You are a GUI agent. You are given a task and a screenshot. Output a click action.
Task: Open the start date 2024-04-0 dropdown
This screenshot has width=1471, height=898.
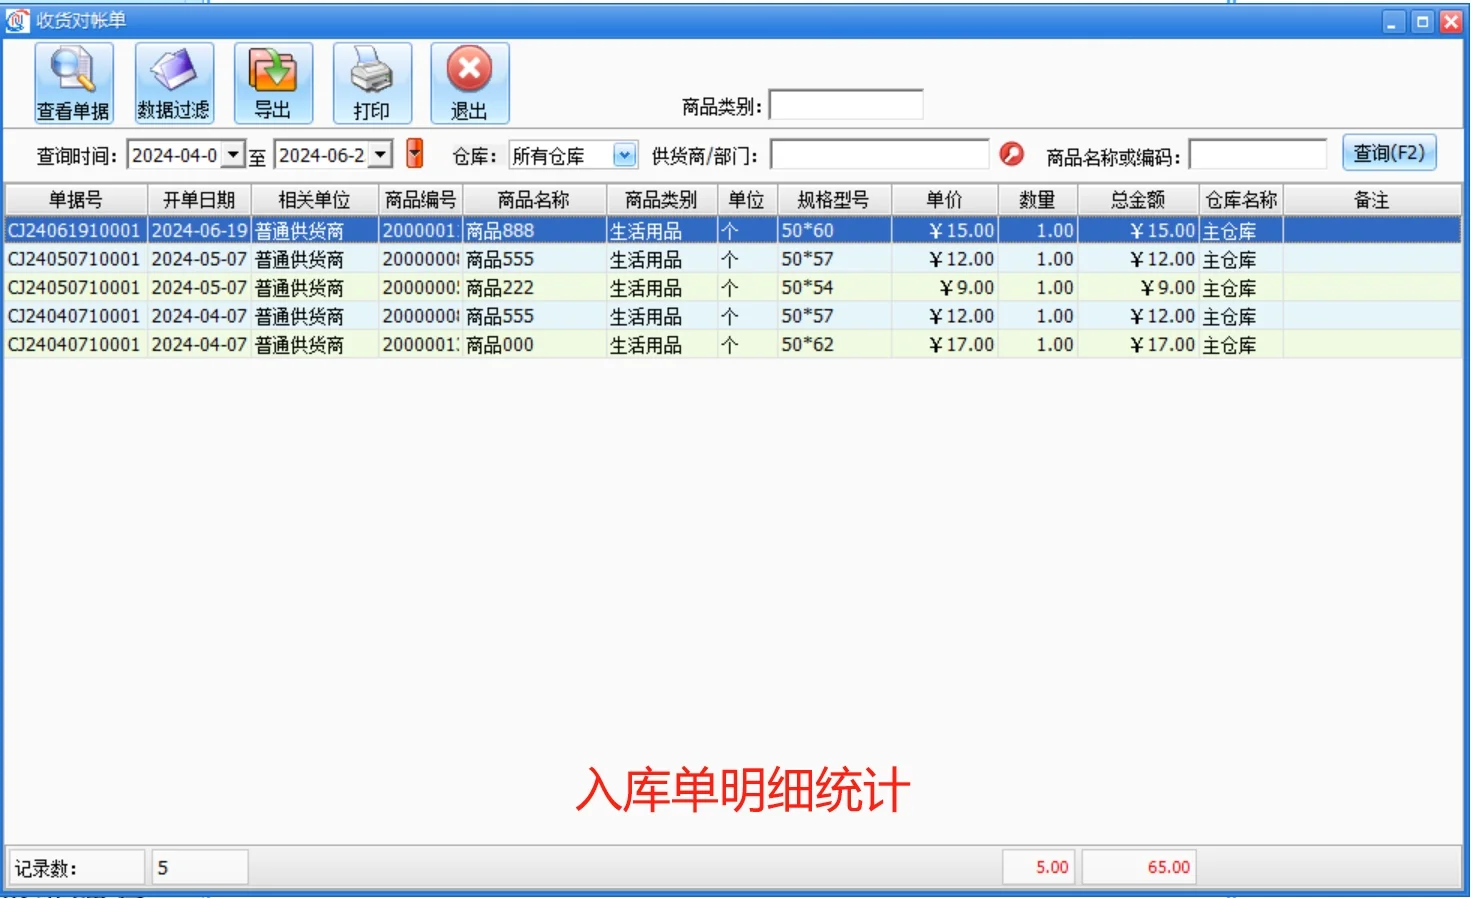(233, 154)
